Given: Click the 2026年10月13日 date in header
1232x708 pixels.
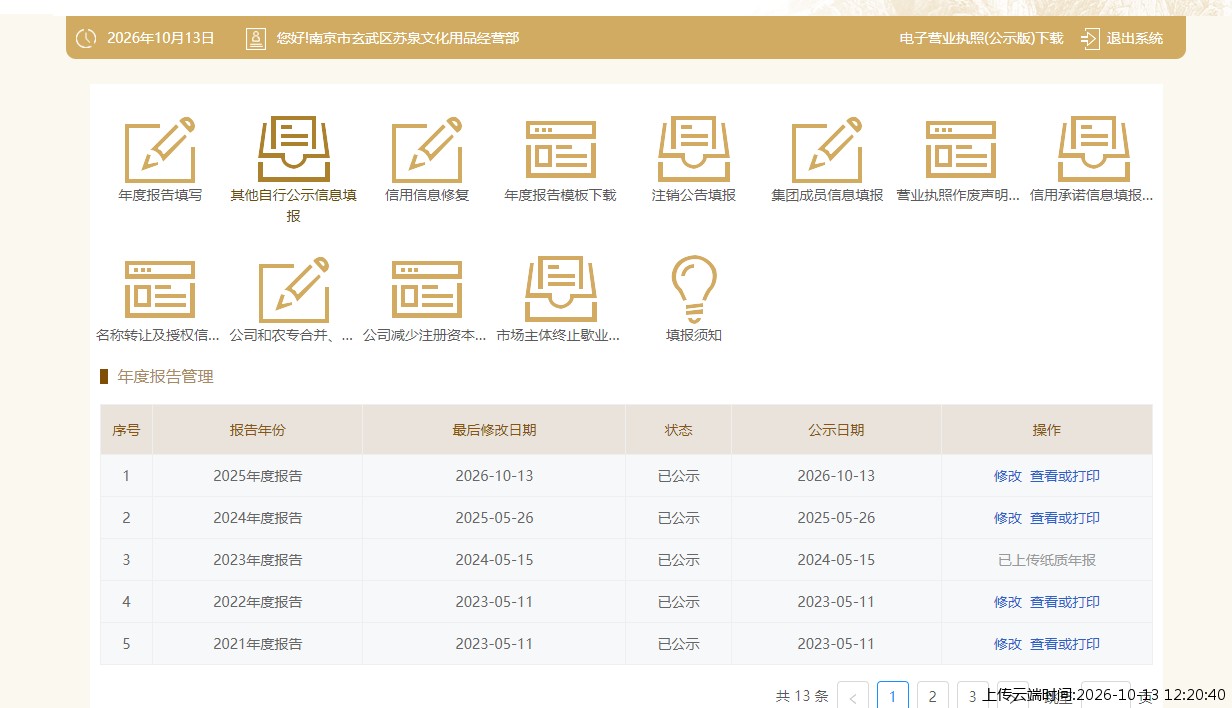Looking at the screenshot, I should tap(161, 39).
